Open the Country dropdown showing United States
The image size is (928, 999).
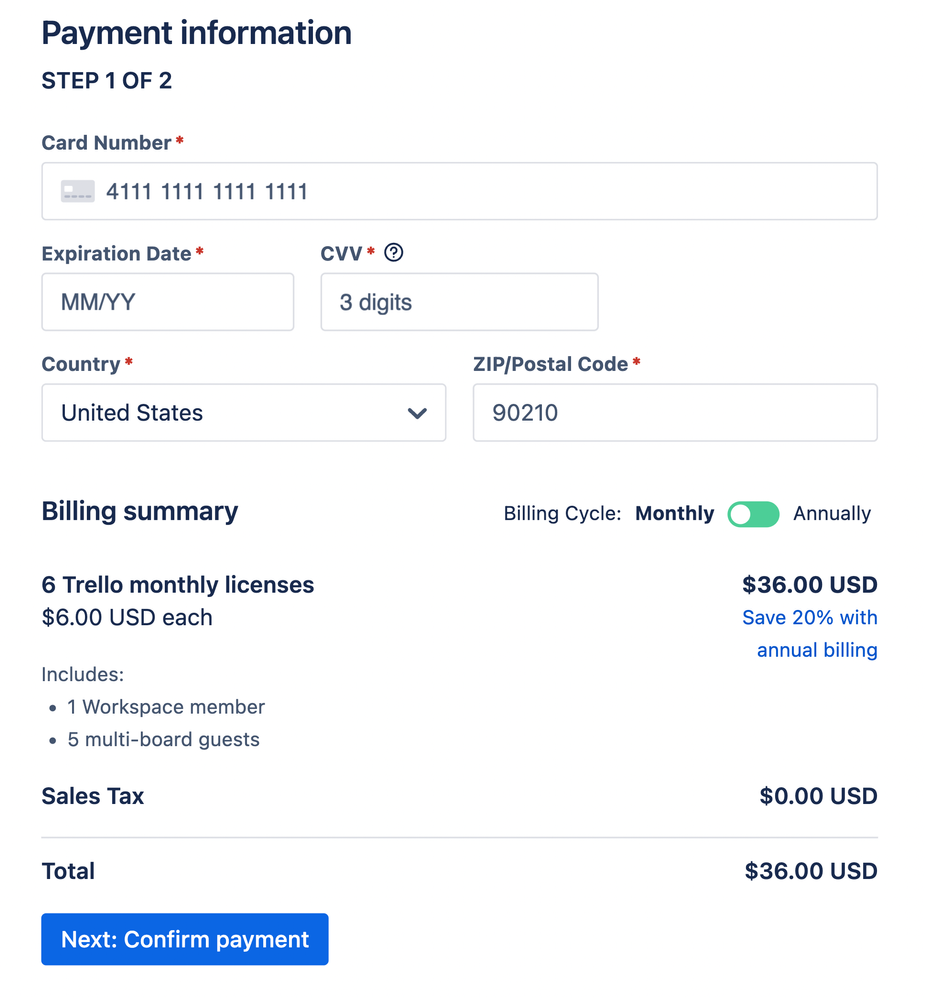243,413
